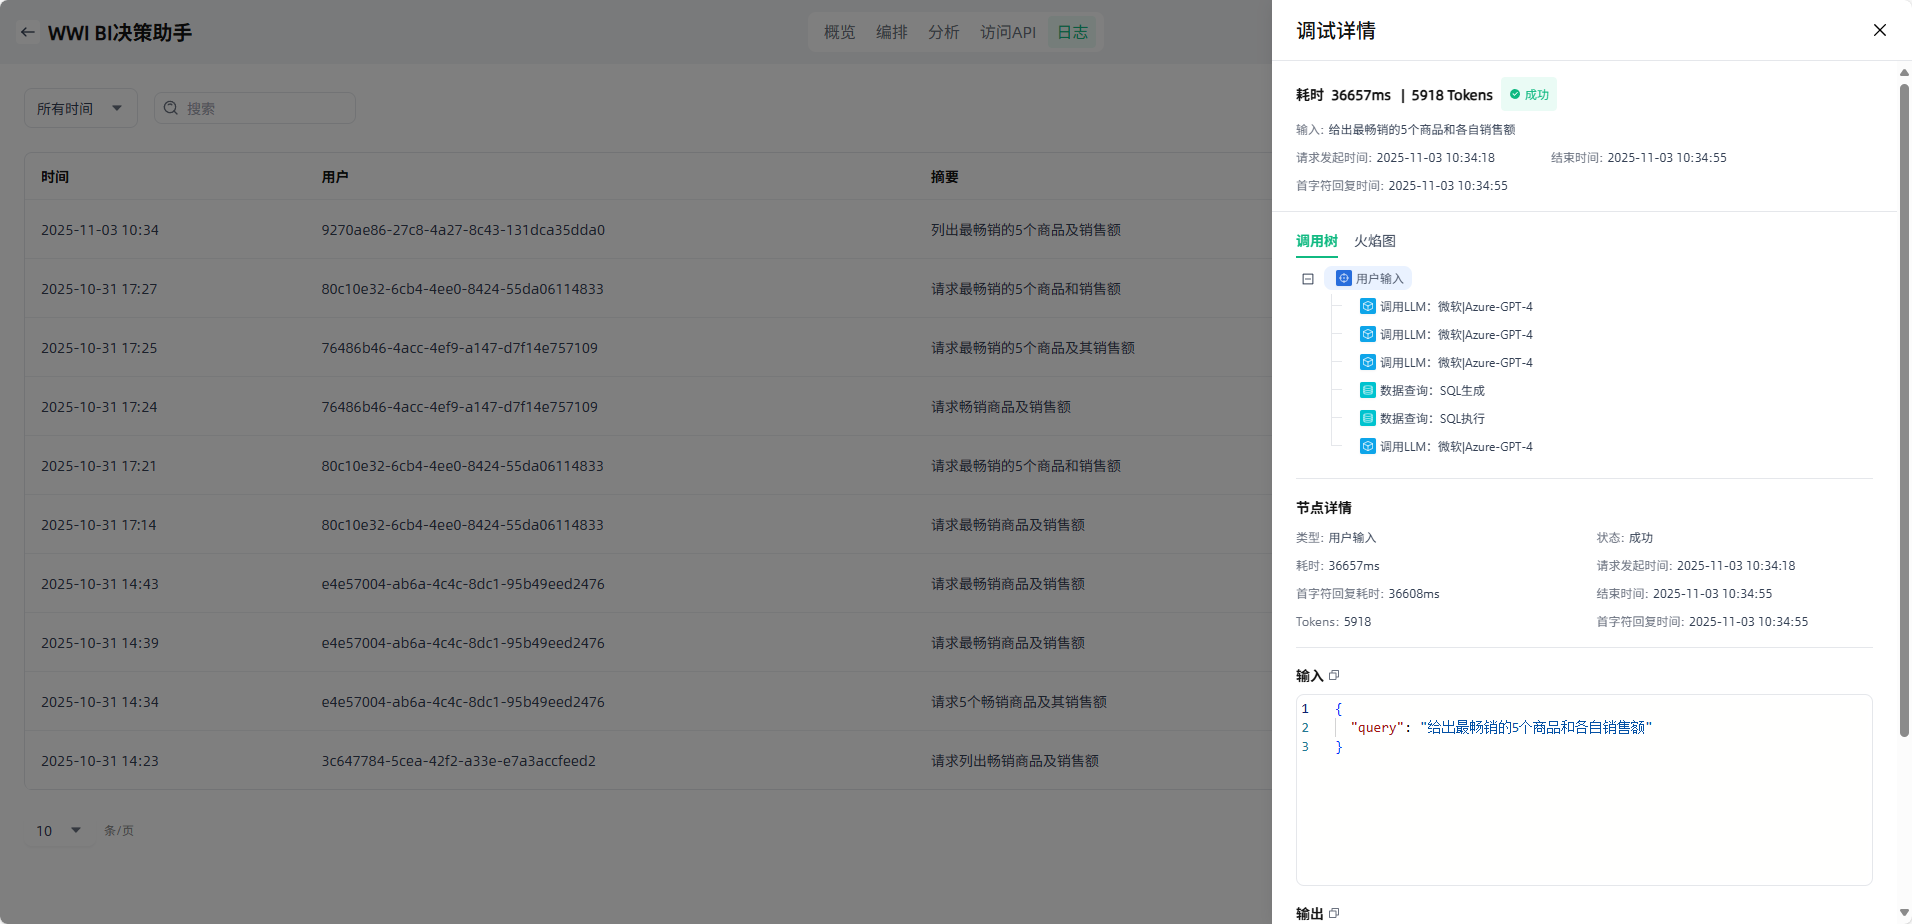Select the 数据查询: SQL执行 node
The height and width of the screenshot is (924, 1912).
click(x=1431, y=419)
